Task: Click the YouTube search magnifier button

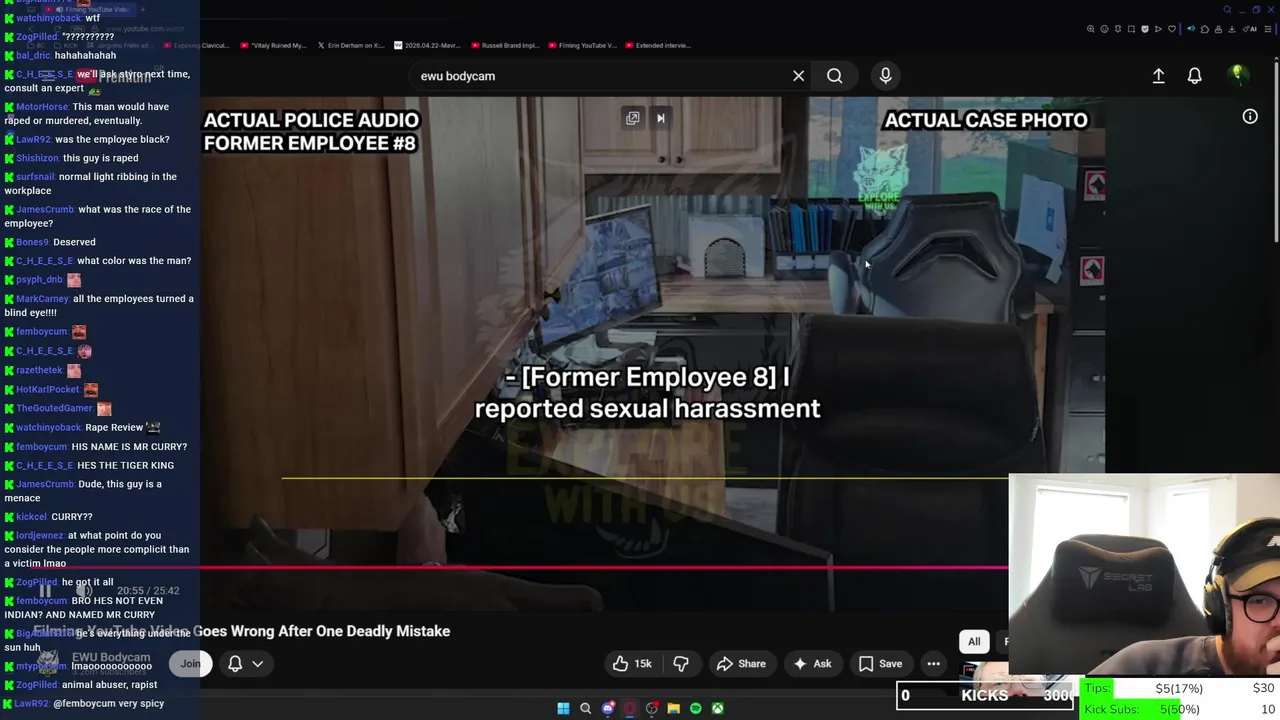Action: point(834,76)
